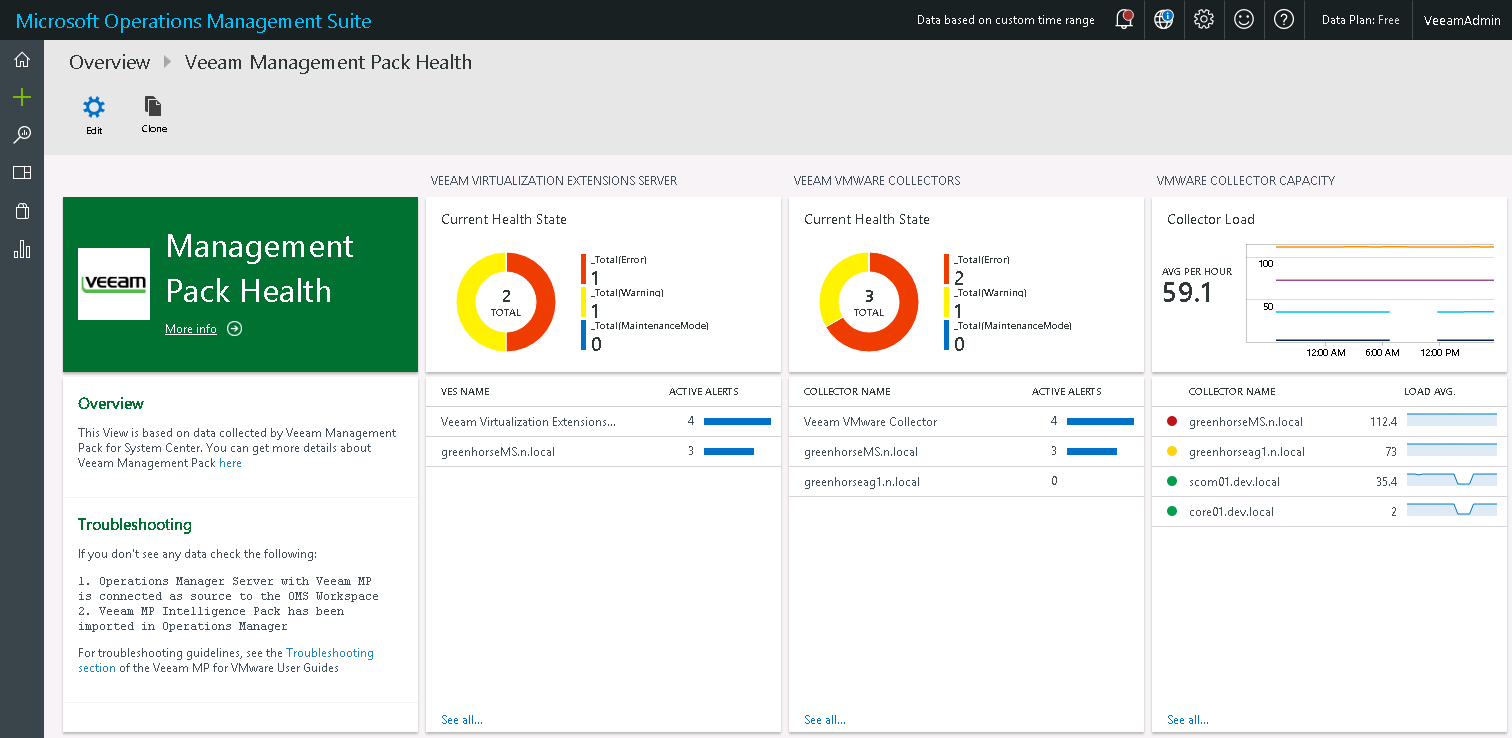This screenshot has width=1512, height=738.
Task: Go back to Overview breadcrumb
Action: (109, 62)
